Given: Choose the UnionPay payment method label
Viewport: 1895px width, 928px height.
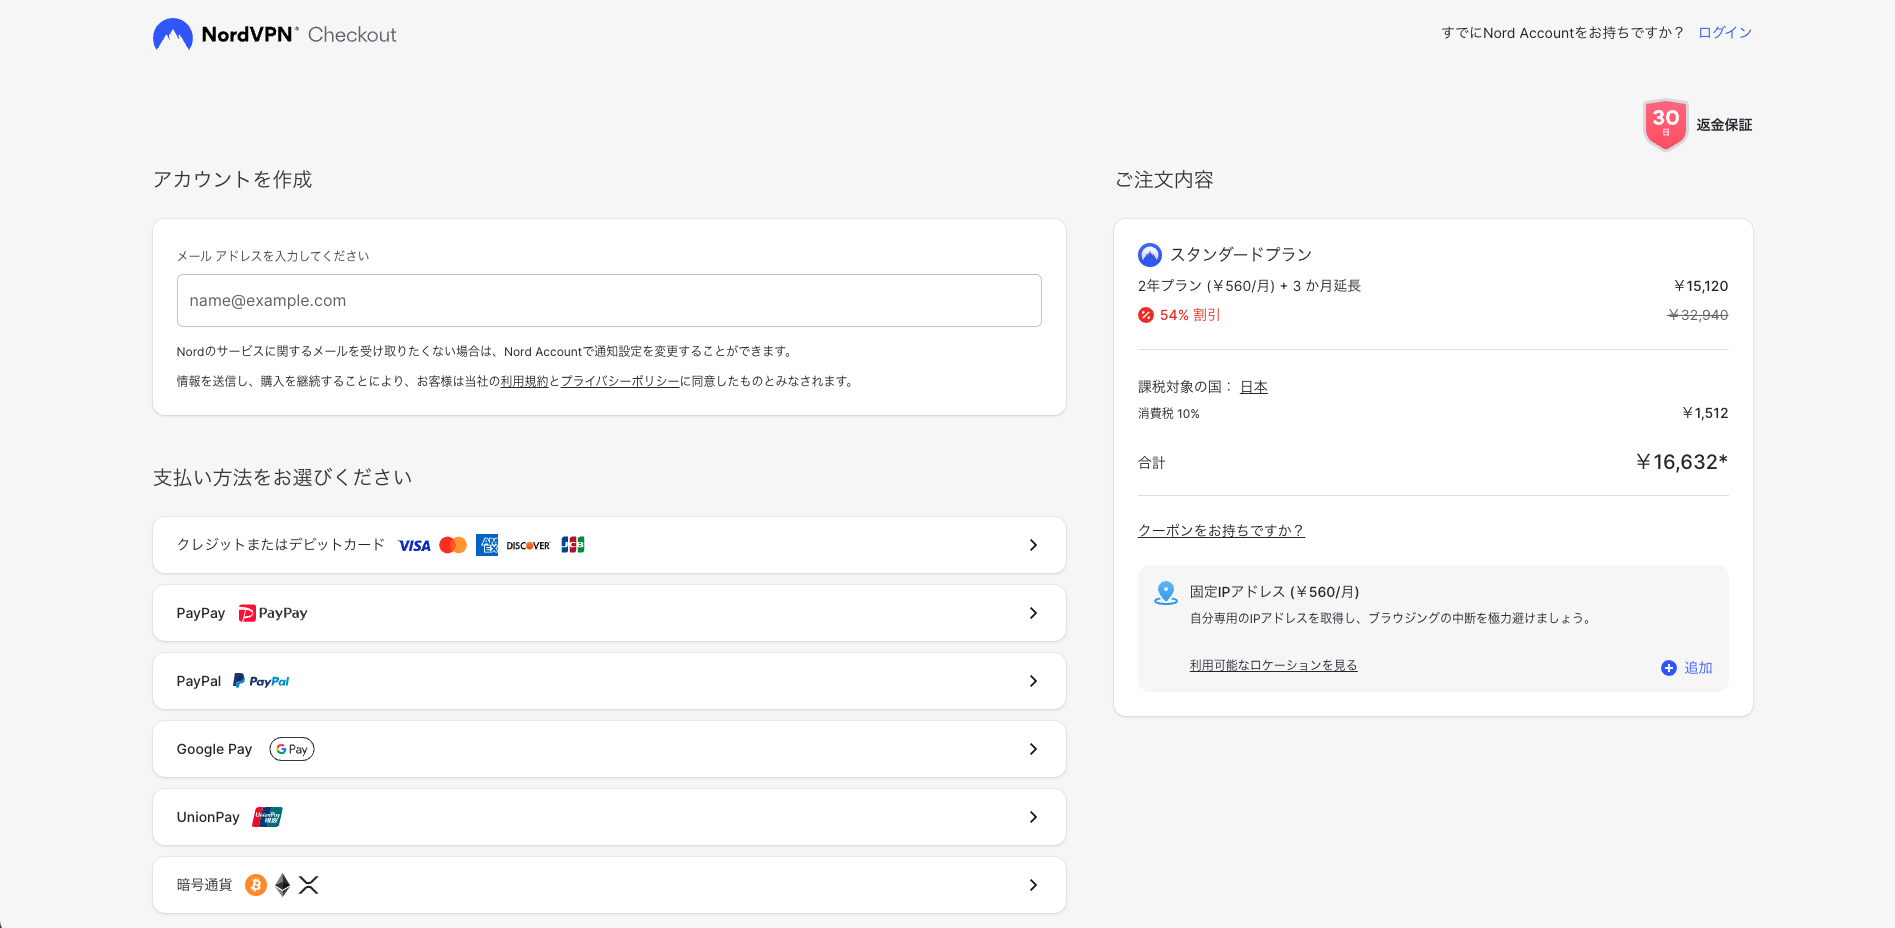Looking at the screenshot, I should coord(208,817).
